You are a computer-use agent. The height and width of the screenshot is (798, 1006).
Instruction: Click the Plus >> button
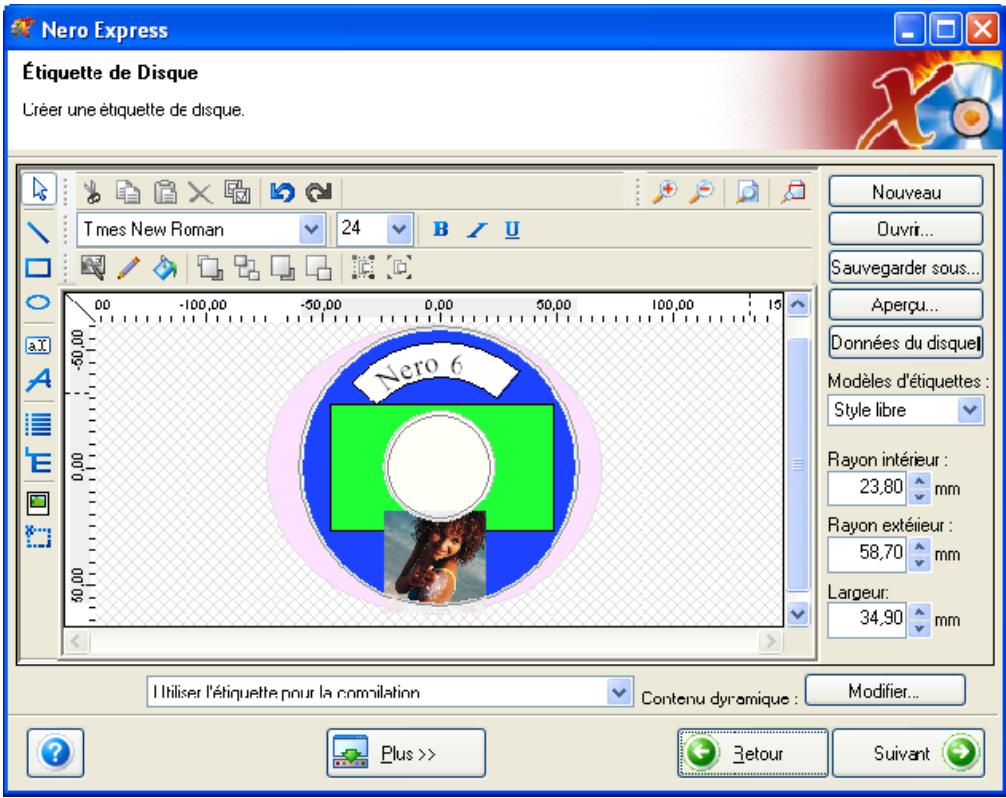click(406, 753)
